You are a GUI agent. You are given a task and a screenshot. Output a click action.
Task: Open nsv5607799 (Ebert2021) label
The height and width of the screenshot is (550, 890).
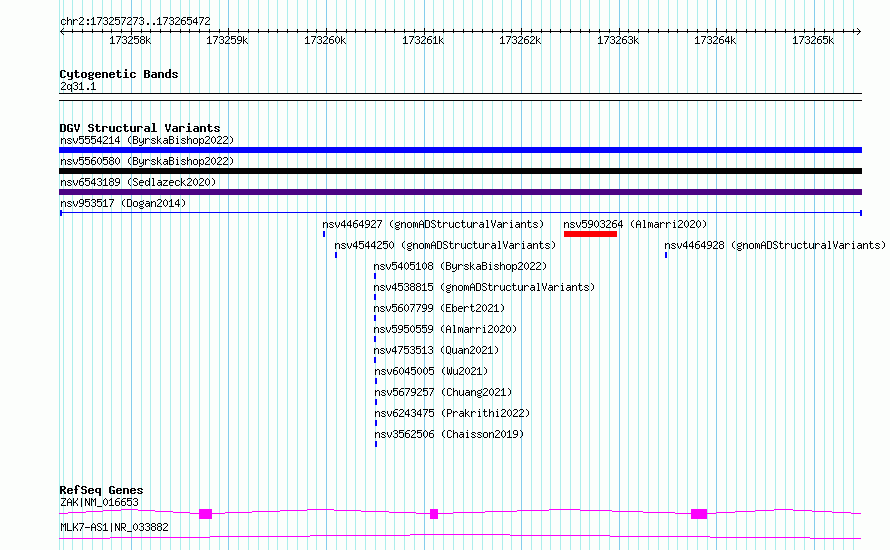click(439, 308)
